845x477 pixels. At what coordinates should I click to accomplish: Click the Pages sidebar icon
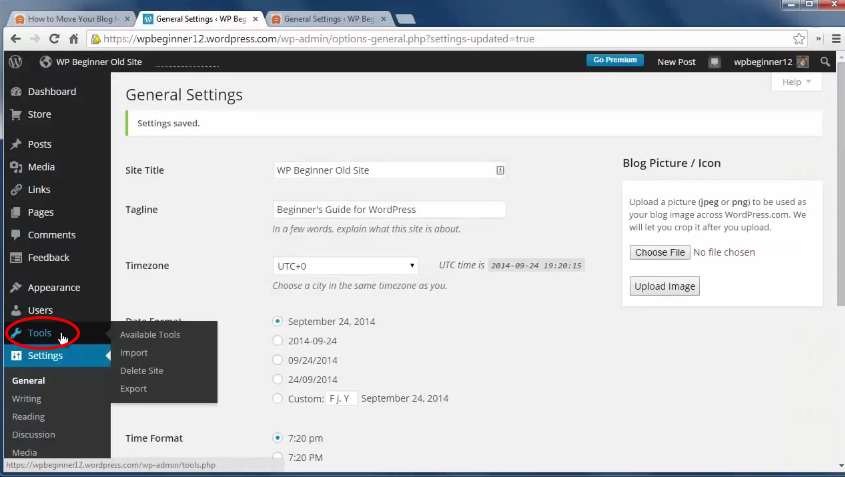(x=16, y=212)
